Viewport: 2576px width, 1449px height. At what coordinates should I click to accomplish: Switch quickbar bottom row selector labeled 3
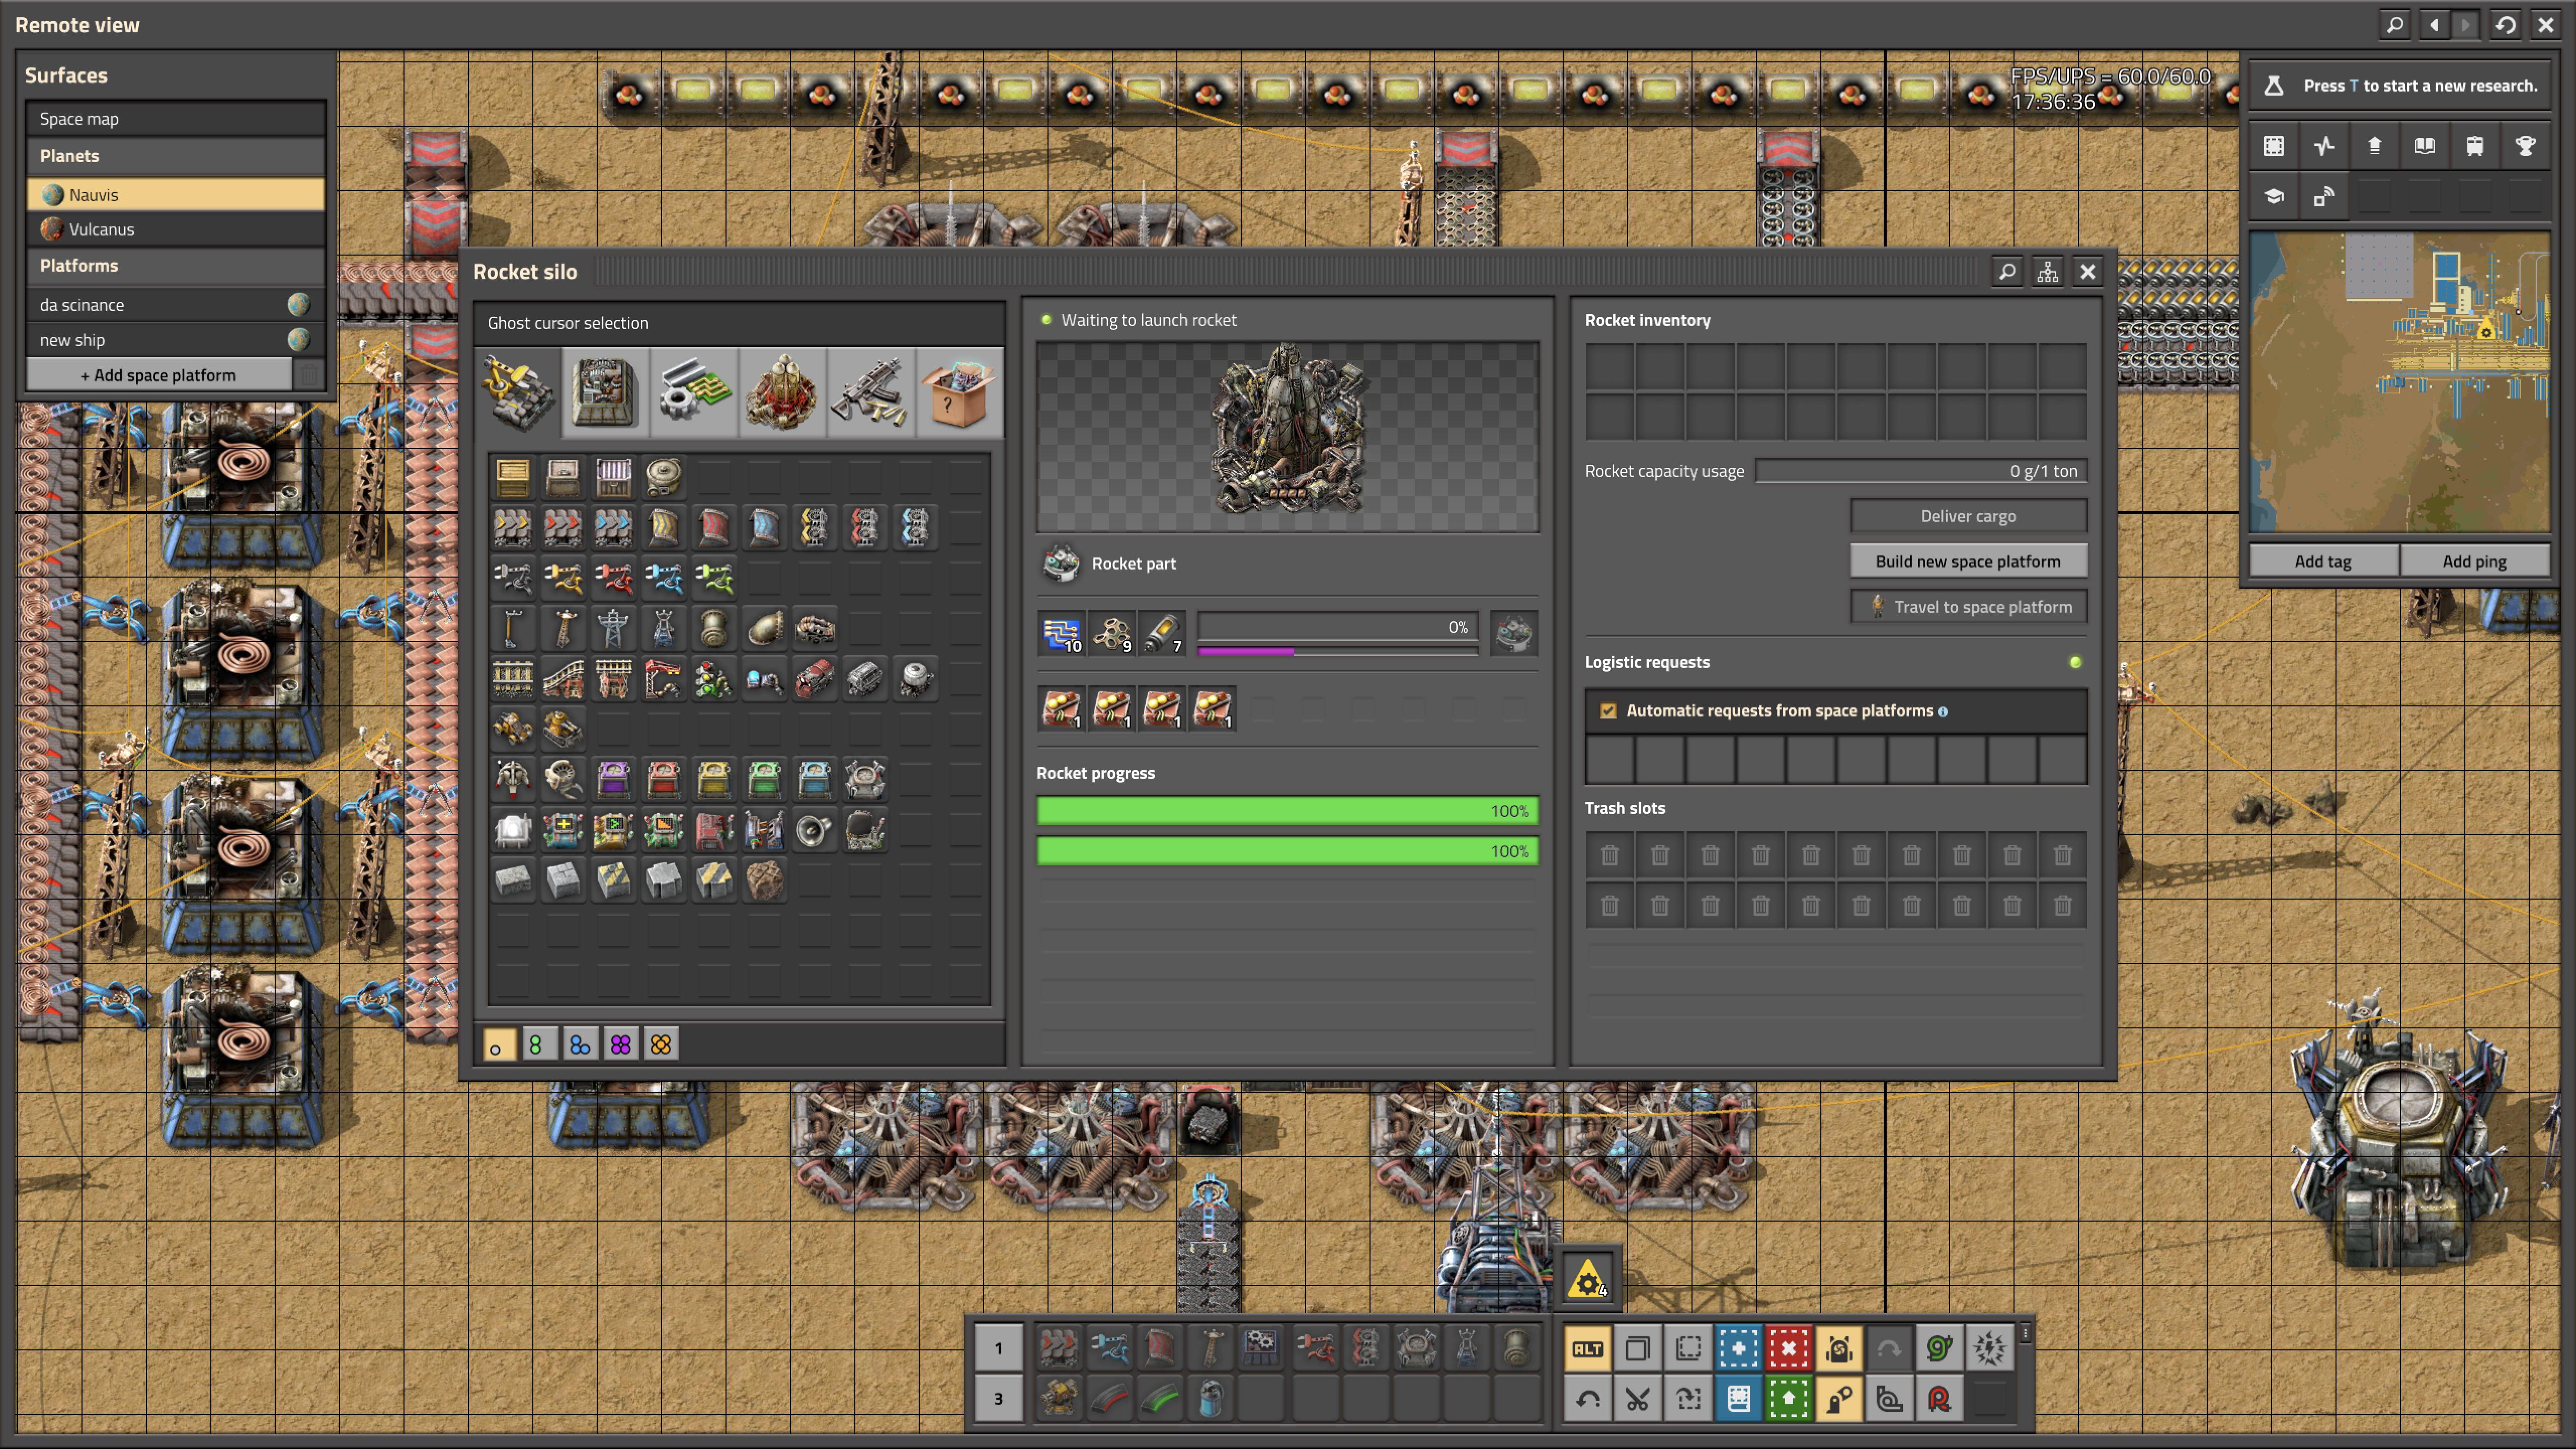(998, 1399)
